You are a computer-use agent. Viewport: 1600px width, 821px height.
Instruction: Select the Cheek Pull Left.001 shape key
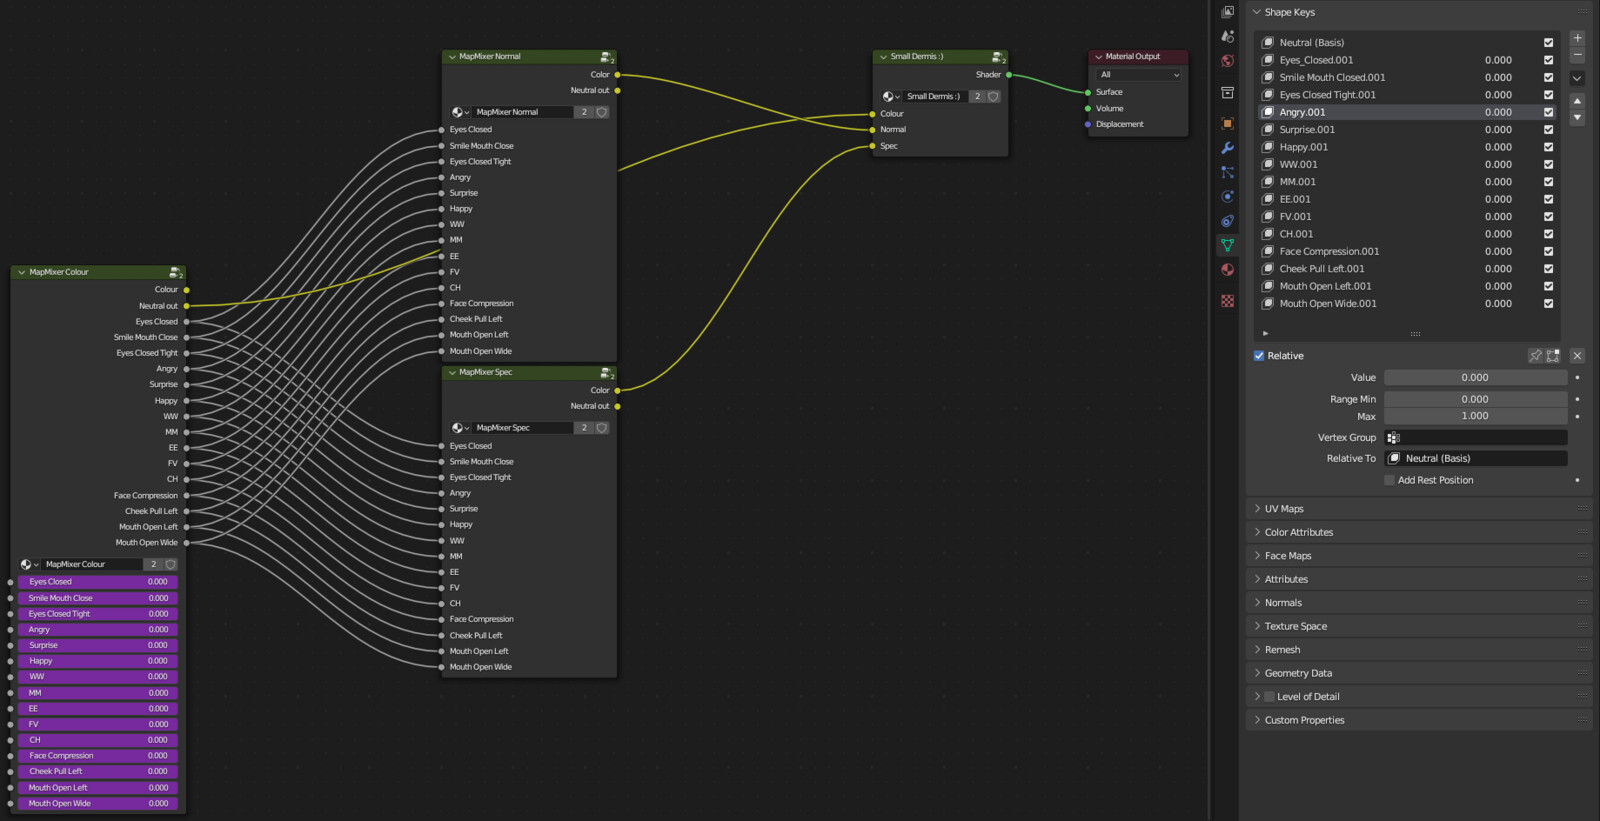tap(1408, 269)
